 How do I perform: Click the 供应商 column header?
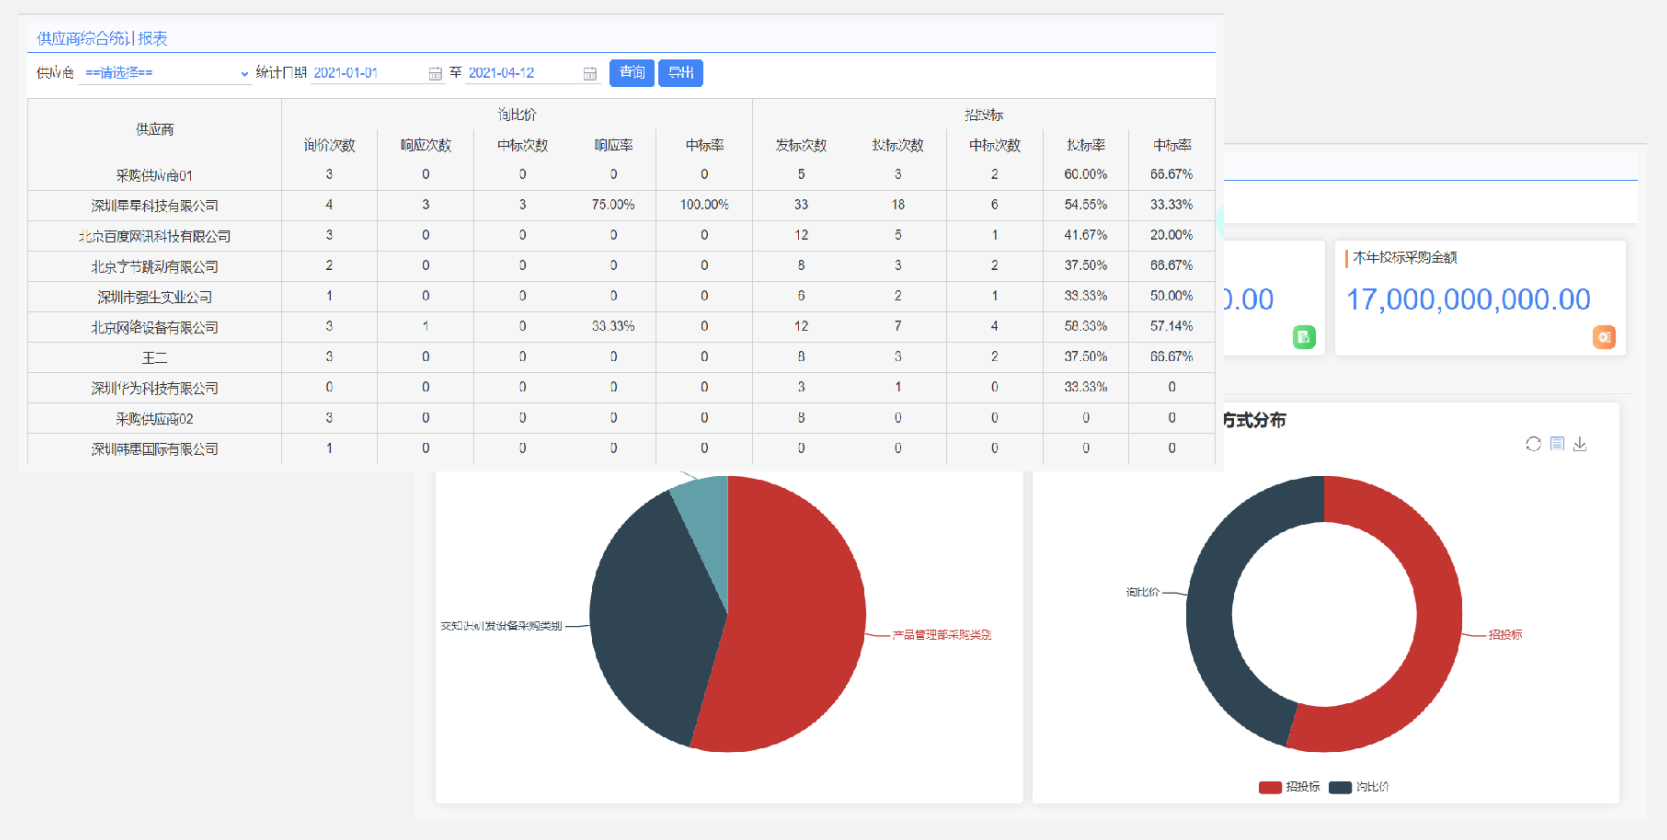pyautogui.click(x=155, y=129)
